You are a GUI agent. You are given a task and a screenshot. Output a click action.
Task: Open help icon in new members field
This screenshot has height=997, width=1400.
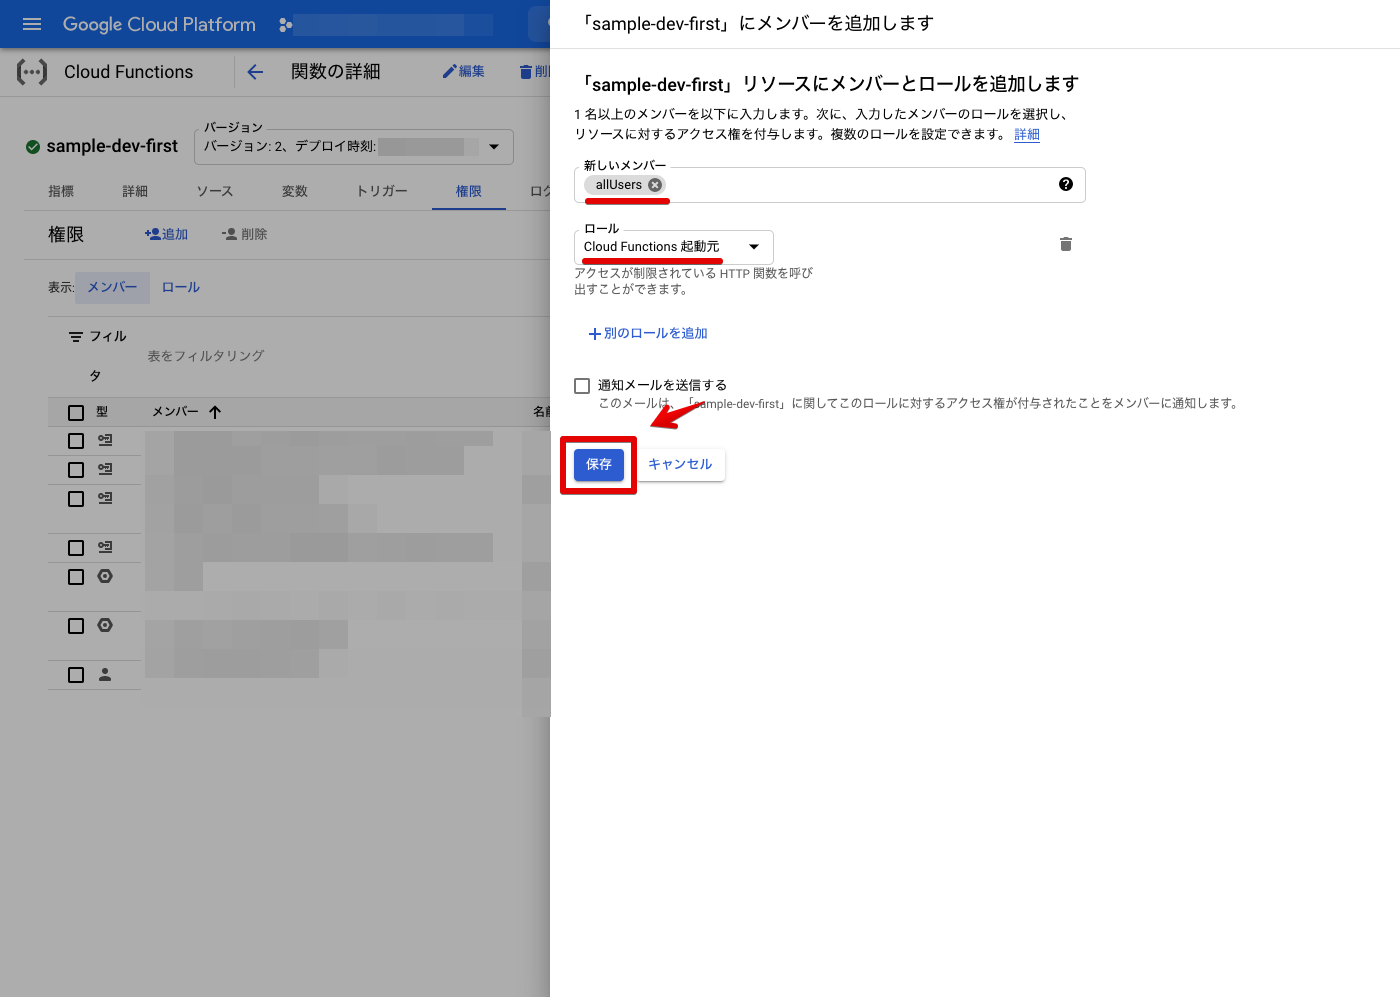click(x=1066, y=184)
